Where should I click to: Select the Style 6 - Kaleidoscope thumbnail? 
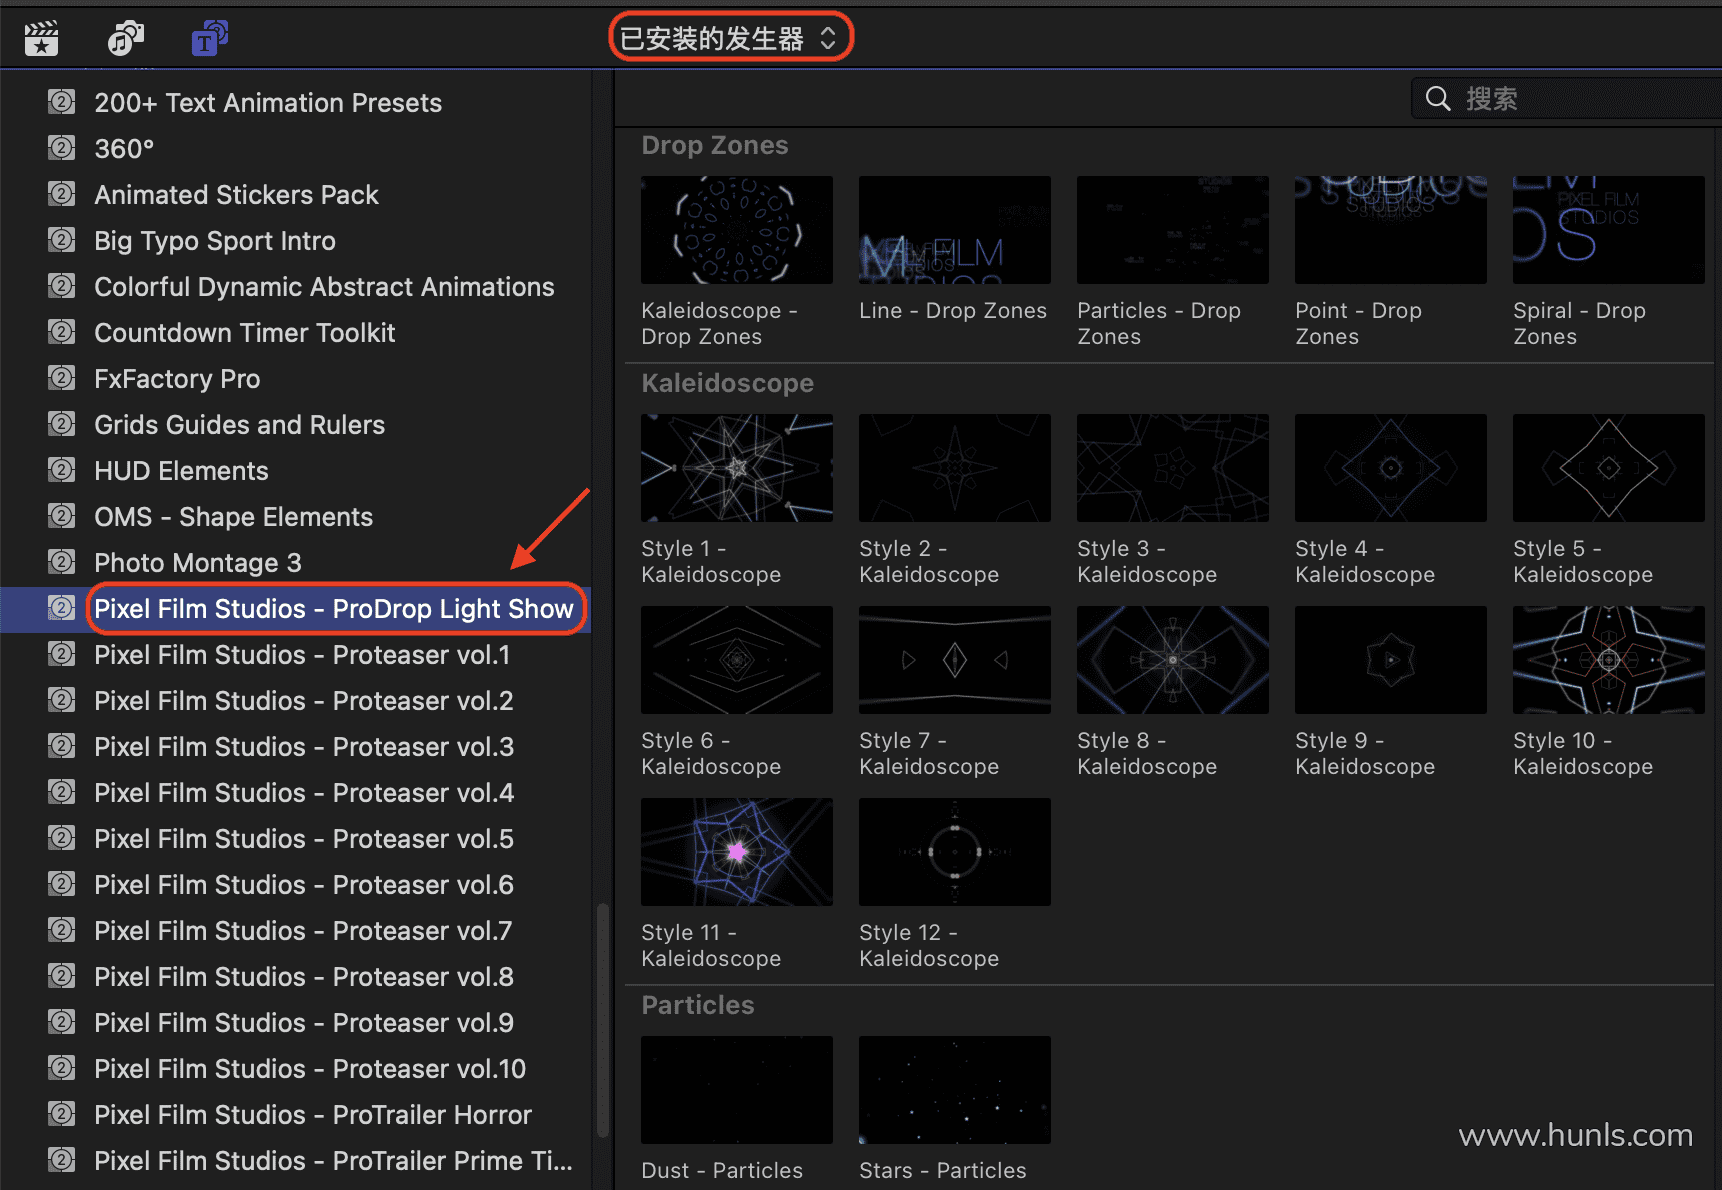737,660
